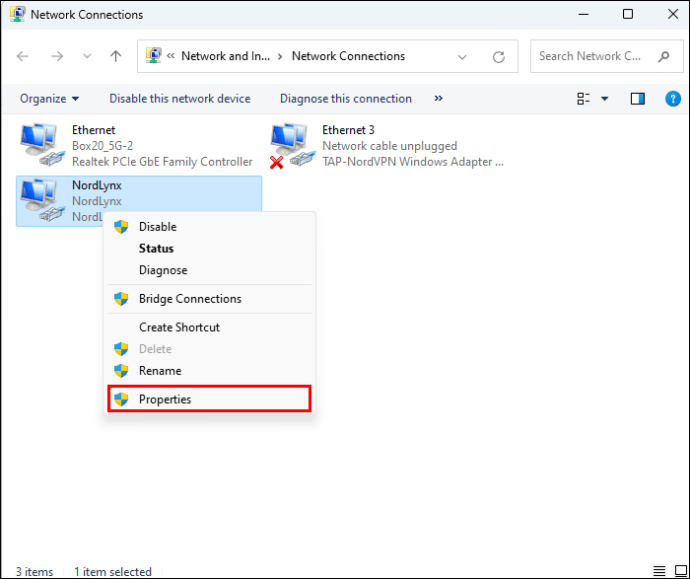
Task: Click the Ethernet 3 connection name
Action: (x=348, y=130)
